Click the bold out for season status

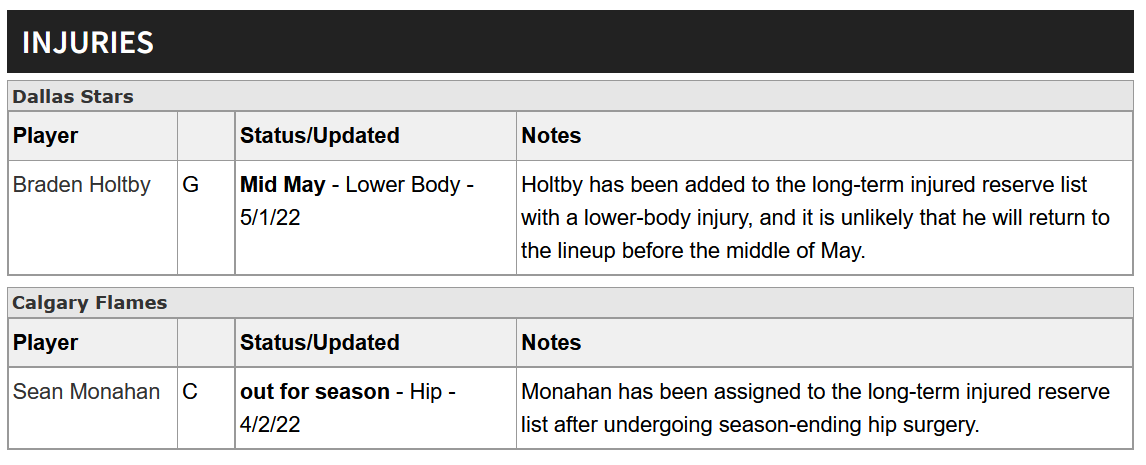[314, 392]
